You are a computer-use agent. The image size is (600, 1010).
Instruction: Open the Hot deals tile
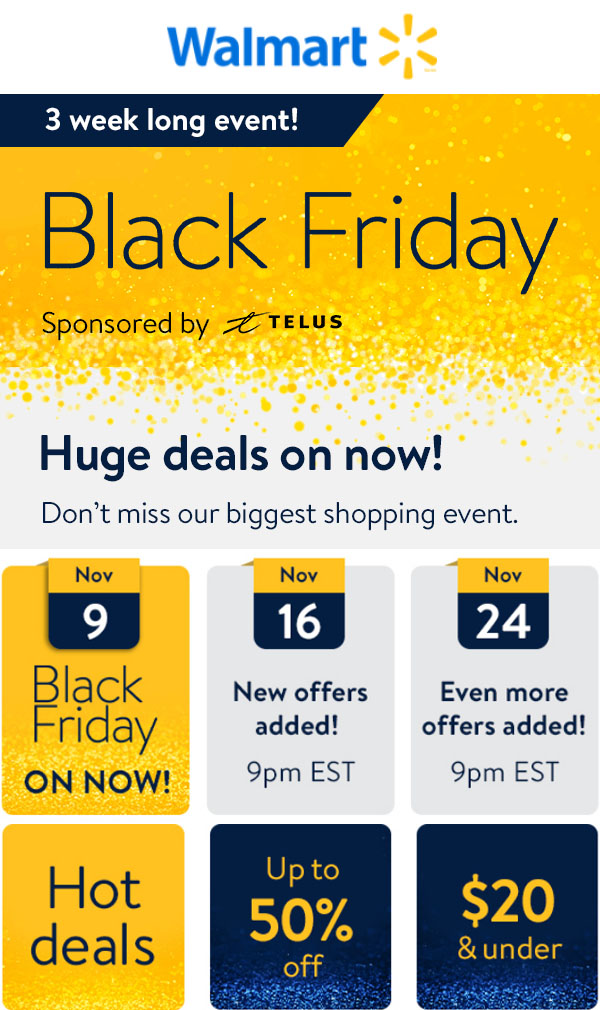point(94,916)
